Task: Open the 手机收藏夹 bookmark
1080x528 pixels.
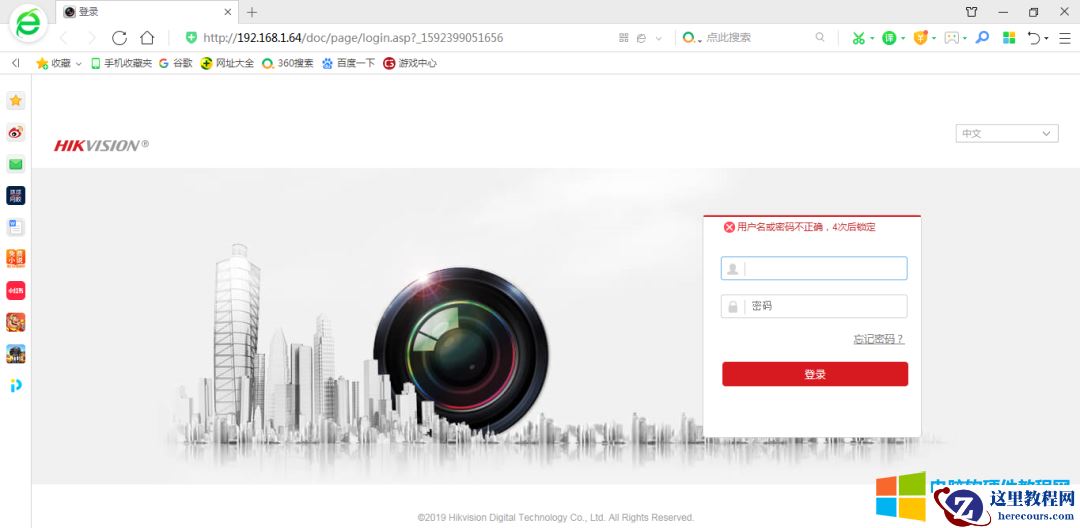Action: (x=121, y=63)
